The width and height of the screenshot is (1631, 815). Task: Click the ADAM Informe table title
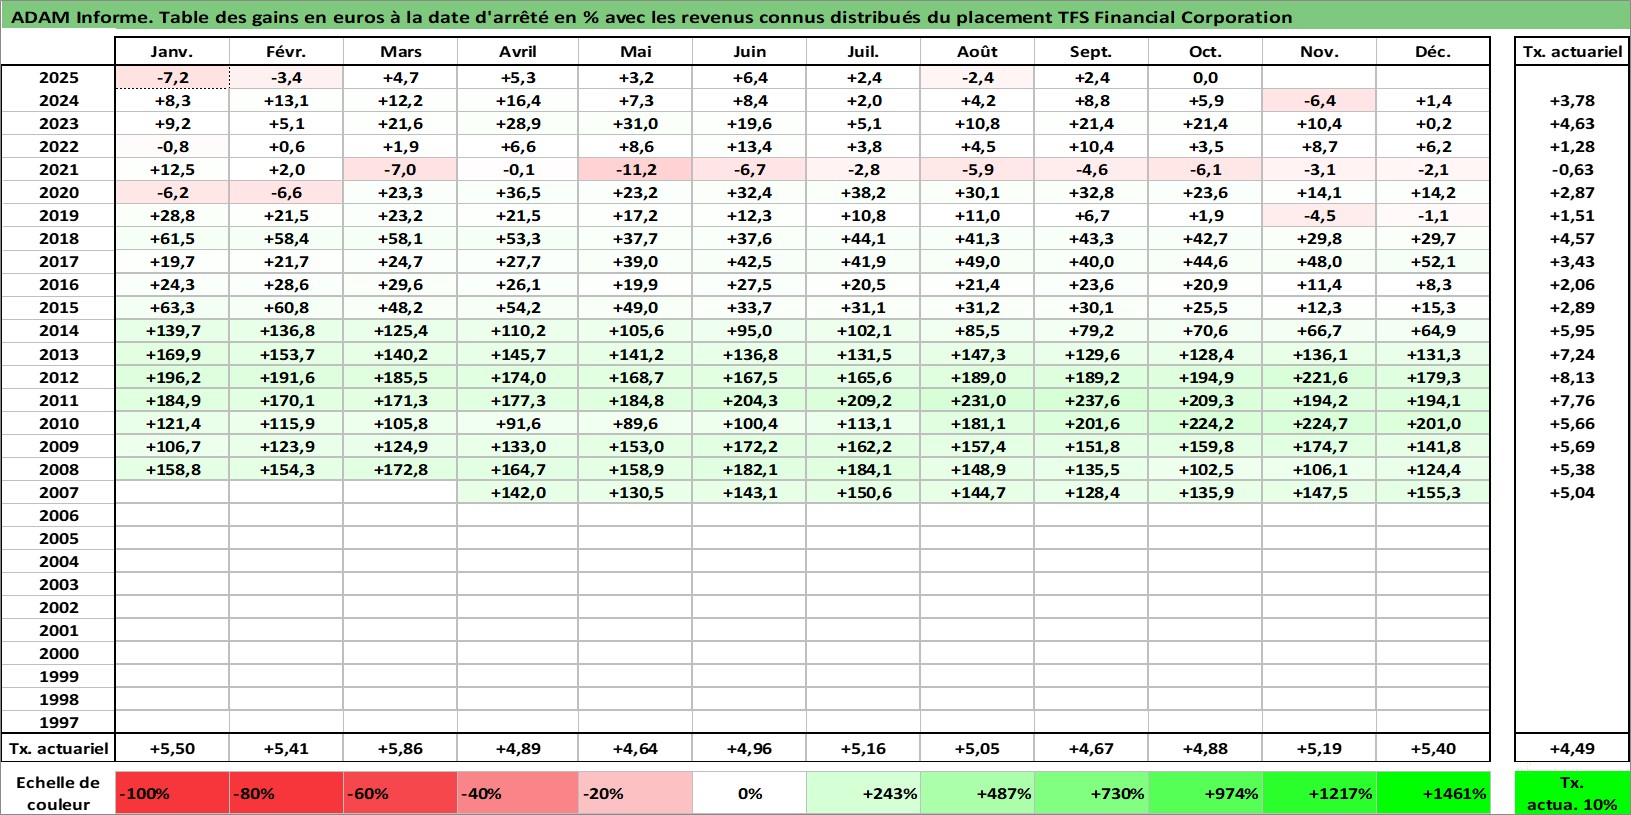pos(651,17)
